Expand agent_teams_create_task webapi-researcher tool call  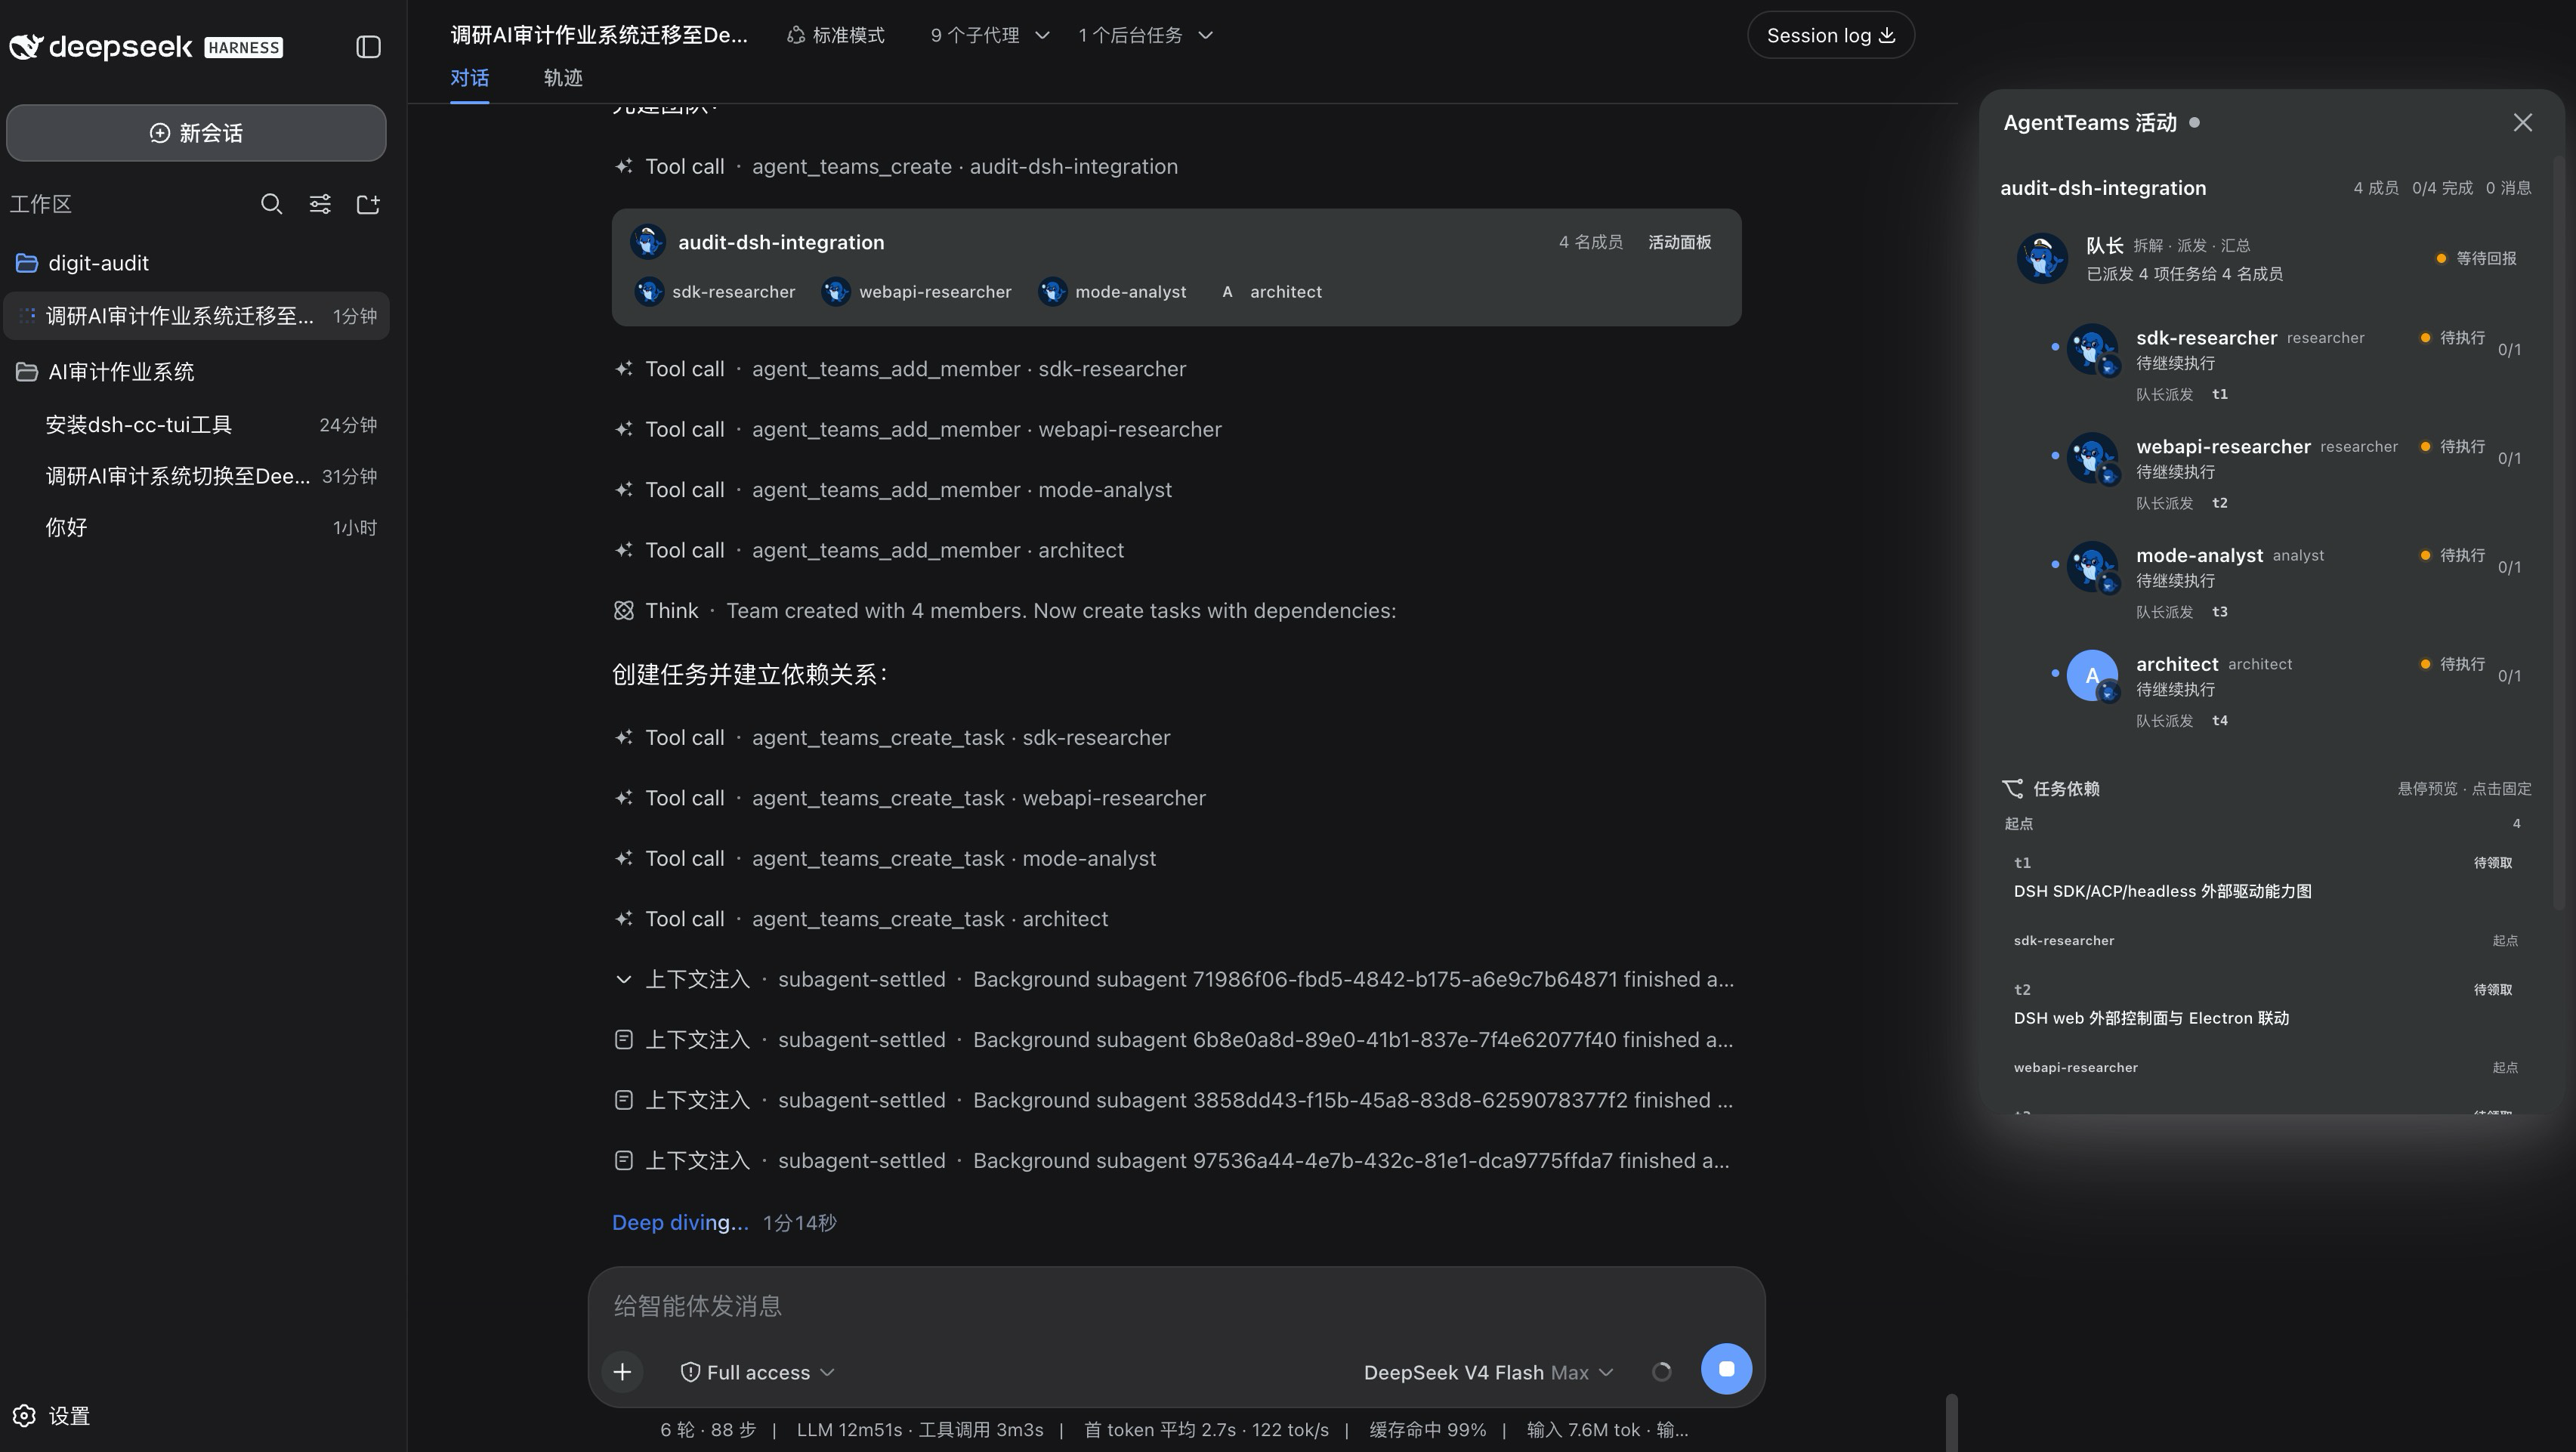point(910,798)
